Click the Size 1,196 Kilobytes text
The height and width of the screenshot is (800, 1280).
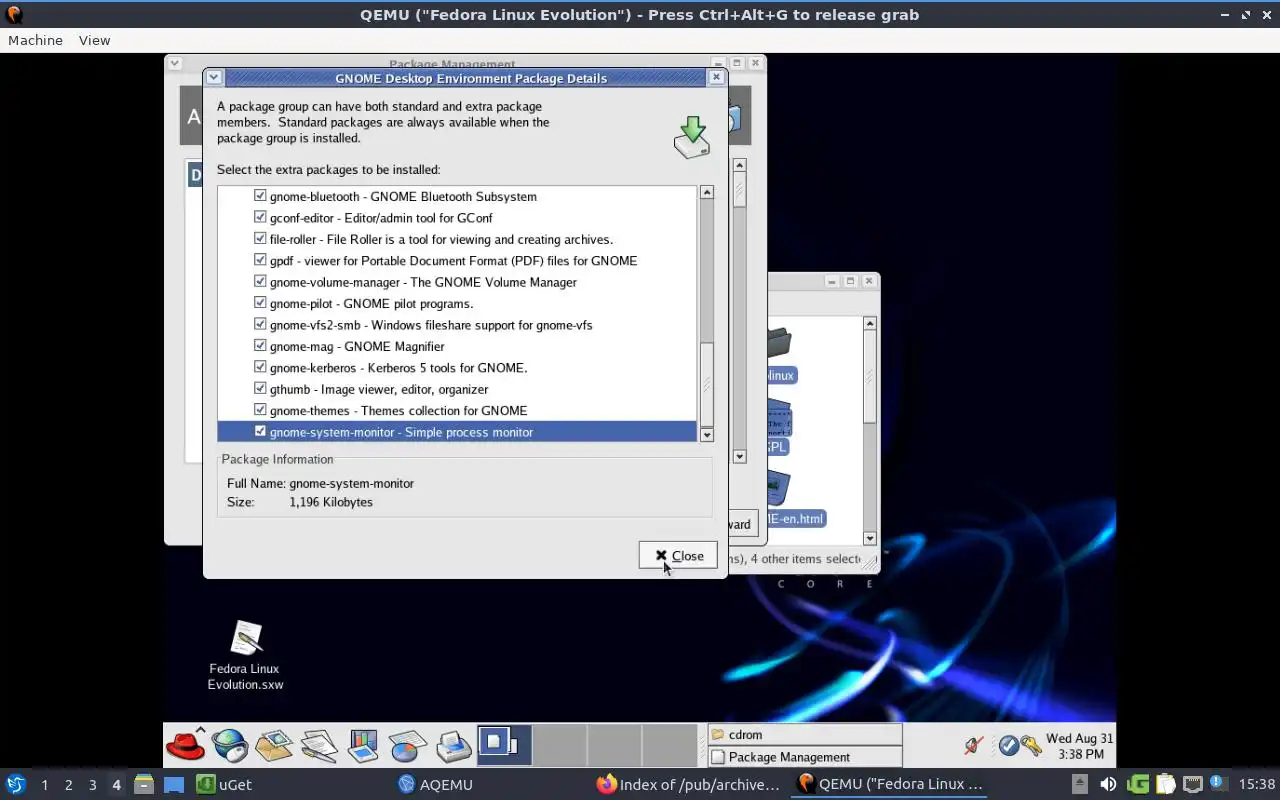[300, 502]
